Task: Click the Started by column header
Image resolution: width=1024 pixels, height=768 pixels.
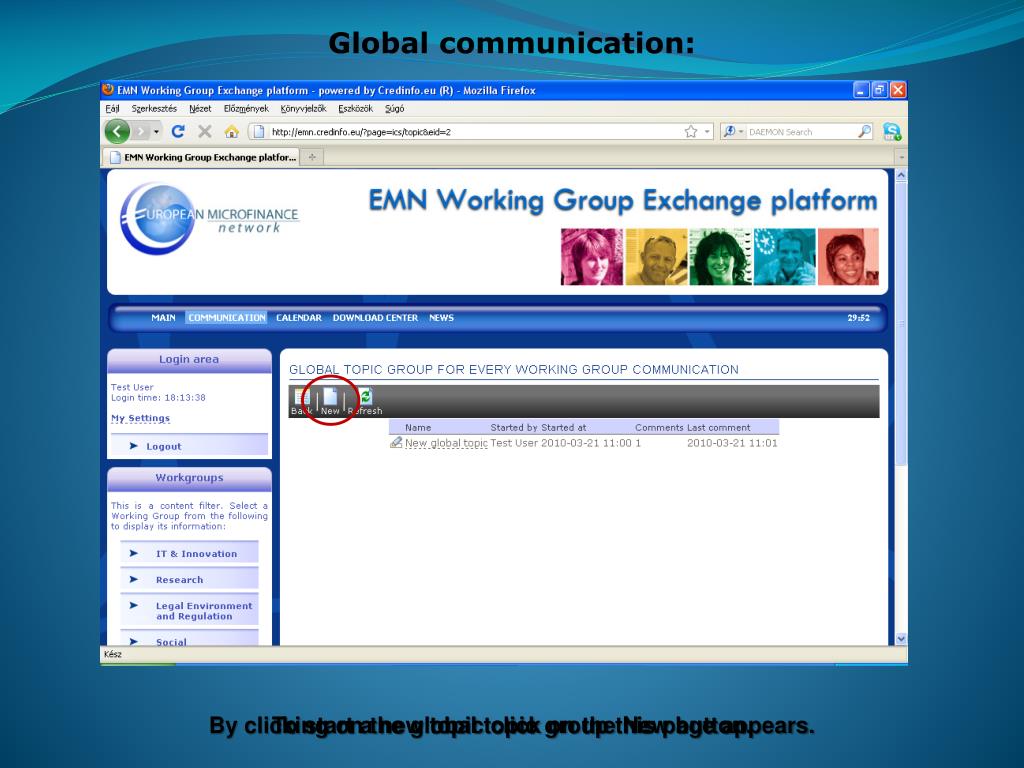Action: [514, 428]
